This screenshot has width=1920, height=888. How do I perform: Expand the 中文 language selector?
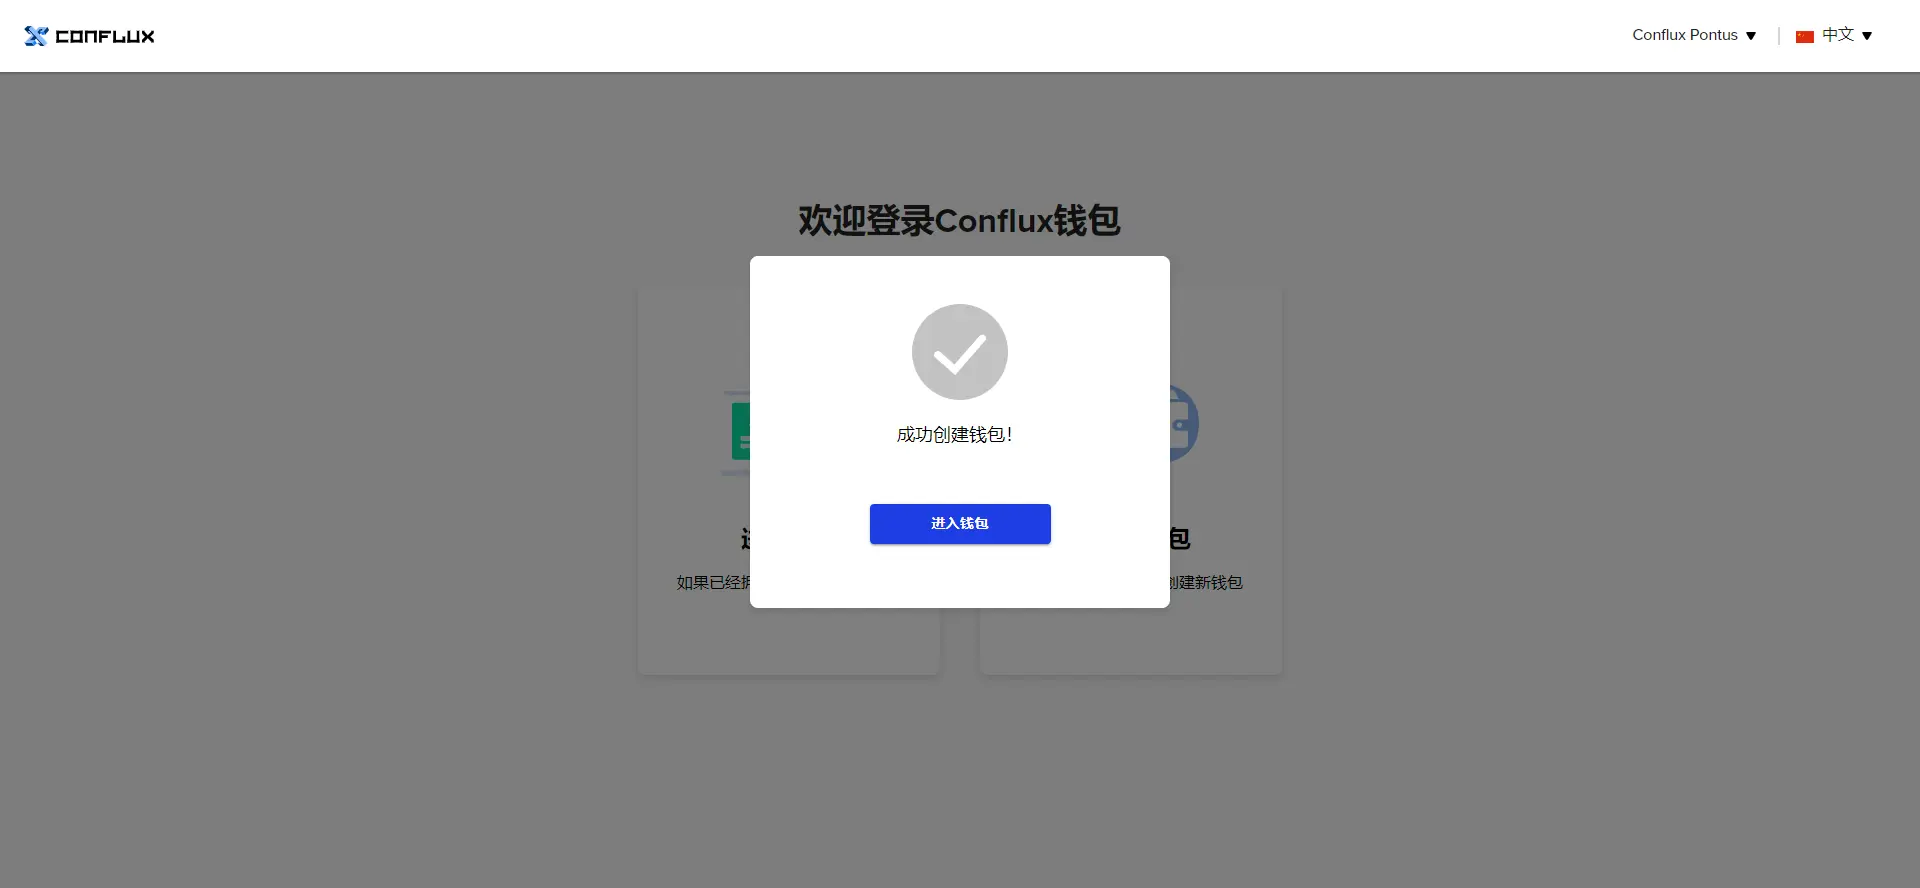[1835, 35]
